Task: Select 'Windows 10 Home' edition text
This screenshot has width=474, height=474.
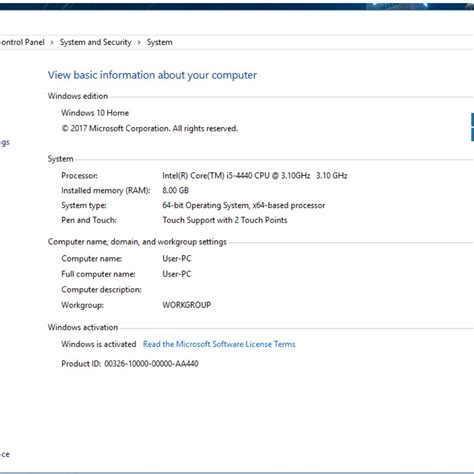Action: coord(95,113)
